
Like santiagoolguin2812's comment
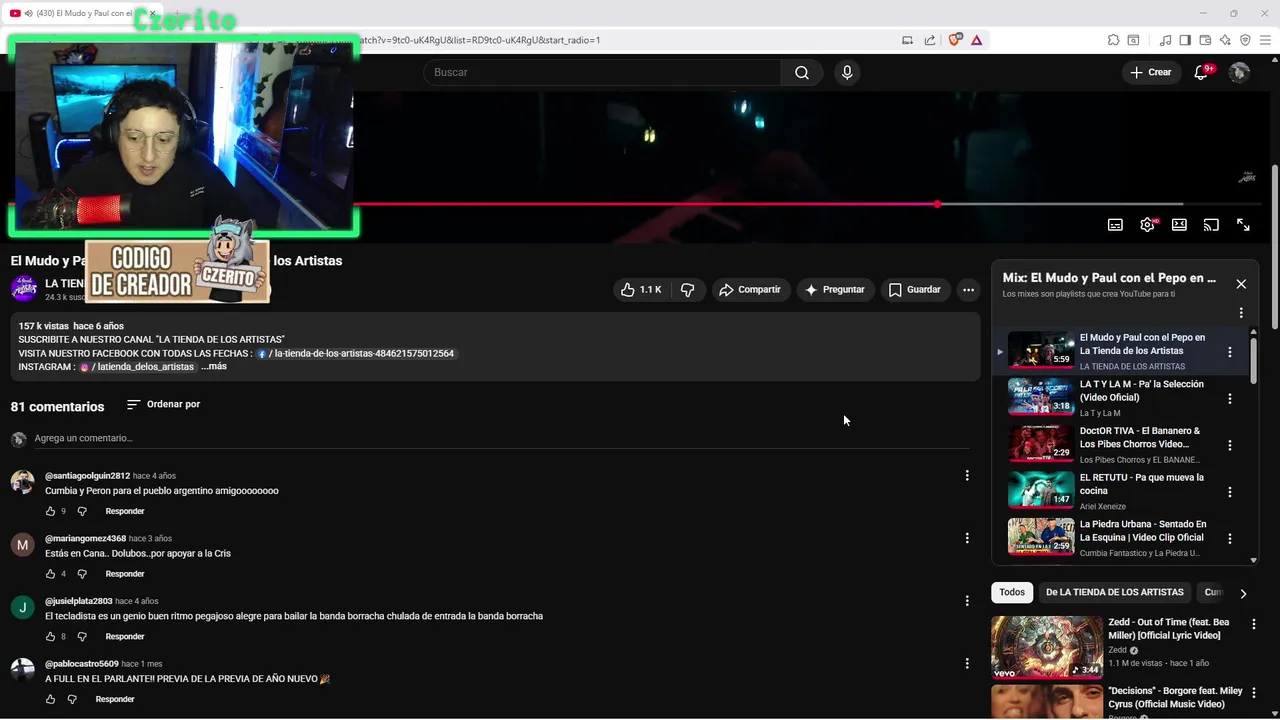tap(50, 511)
